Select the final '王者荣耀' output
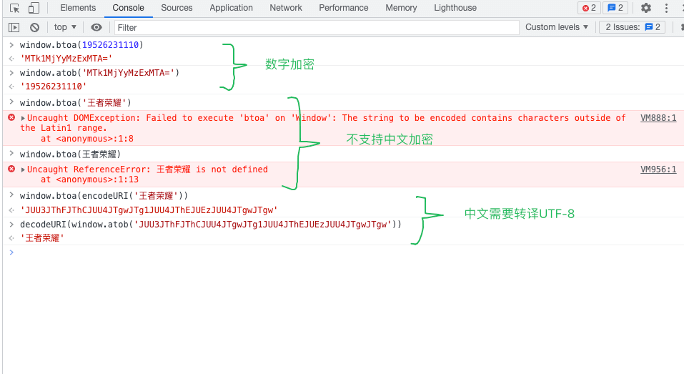 pos(42,238)
